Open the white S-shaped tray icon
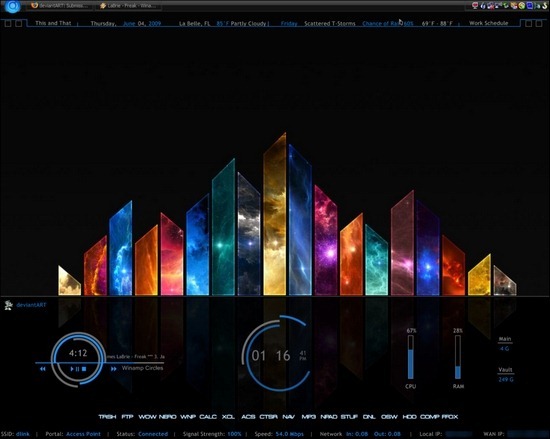Image resolution: width=550 pixels, height=439 pixels. pyautogui.click(x=544, y=6)
